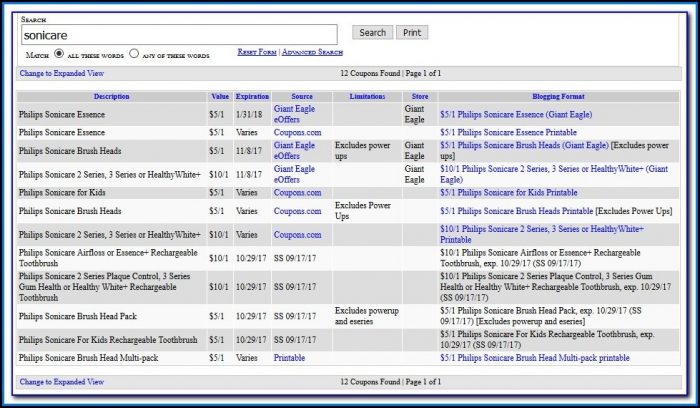Click bottom '12 Coupons Found | Page 1 of 1' text

tap(391, 382)
